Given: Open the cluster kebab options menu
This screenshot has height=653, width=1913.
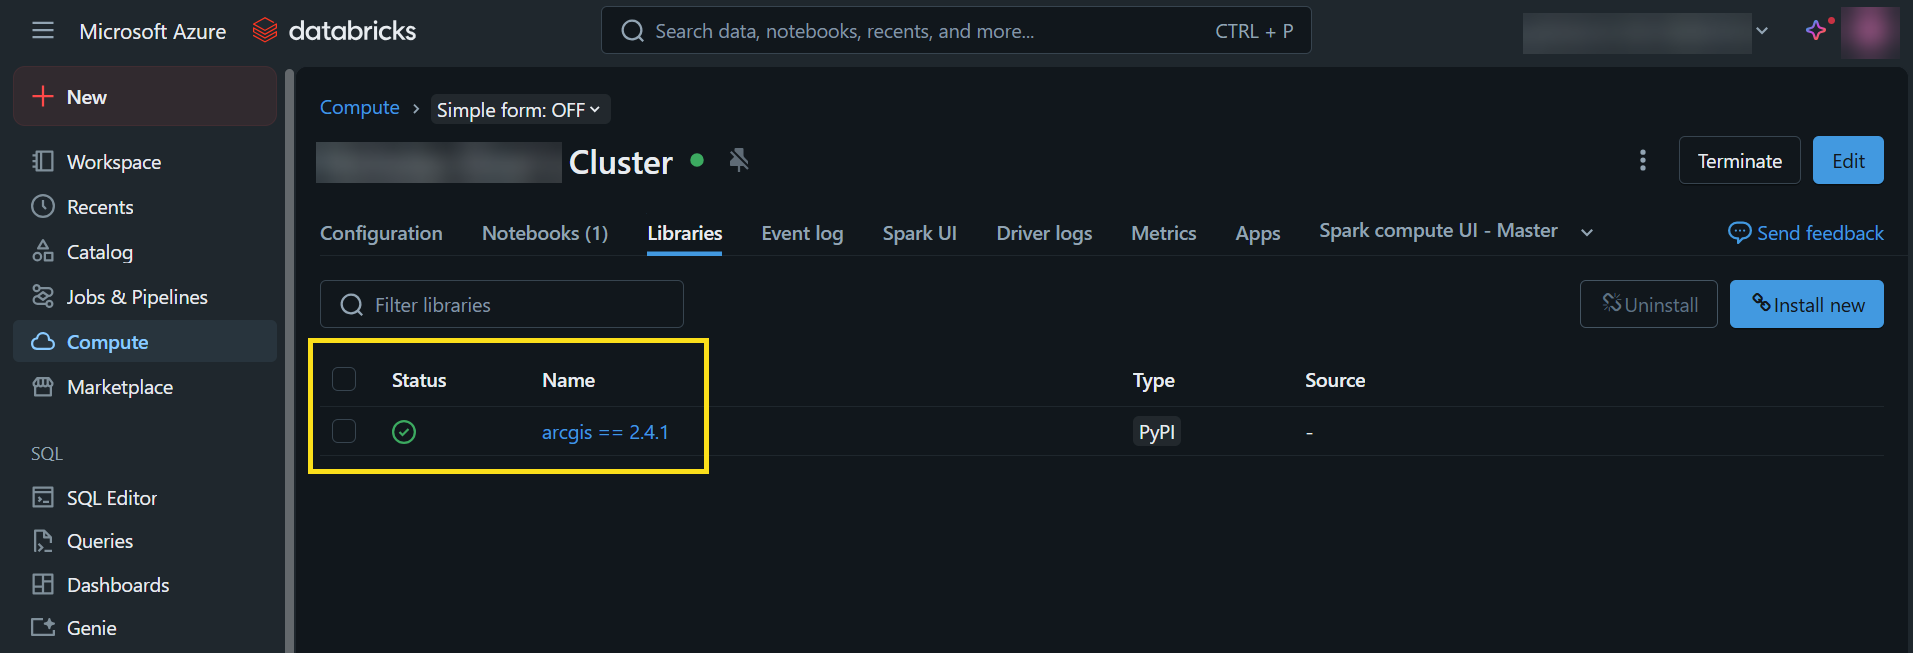Looking at the screenshot, I should 1642,161.
